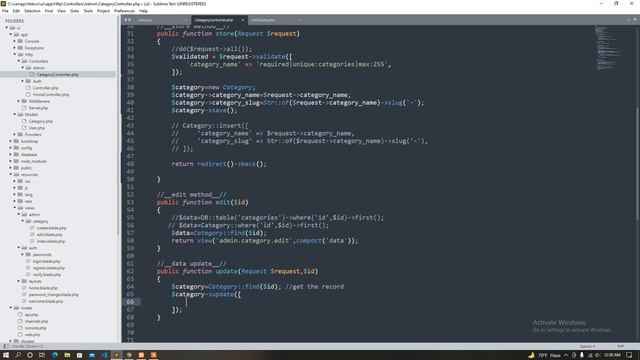Screen dimensions: 640x360
Task: Expand the Middleware folder
Action: coord(19,101)
